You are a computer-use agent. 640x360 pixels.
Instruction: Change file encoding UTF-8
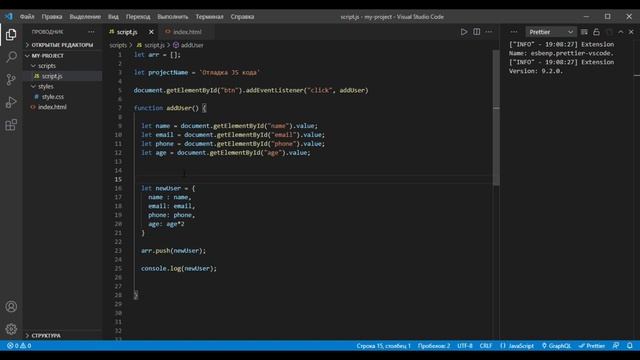coord(464,346)
